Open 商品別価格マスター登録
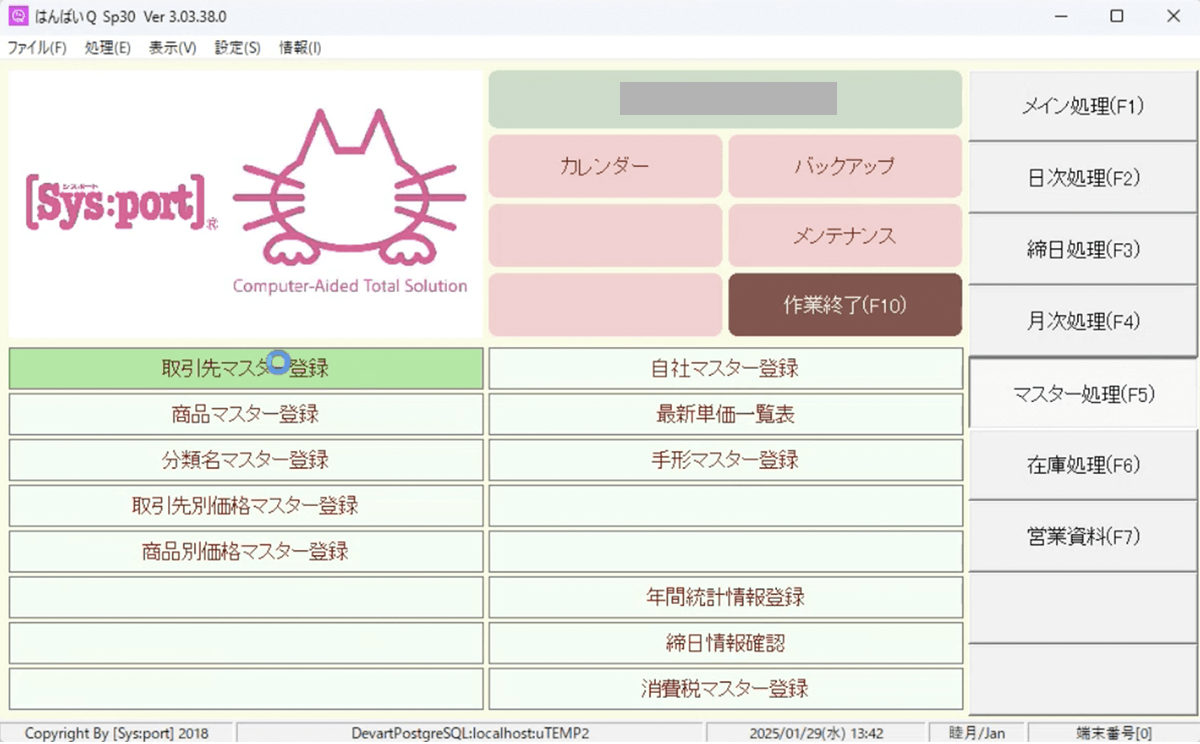This screenshot has height=744, width=1200. click(x=246, y=551)
